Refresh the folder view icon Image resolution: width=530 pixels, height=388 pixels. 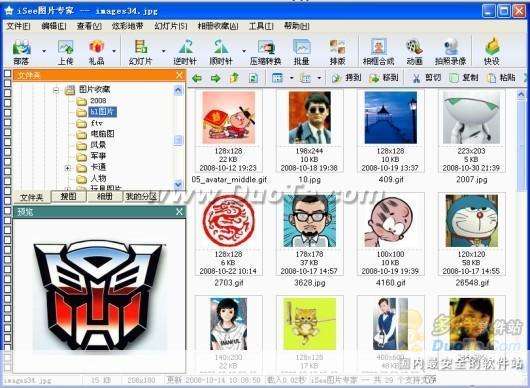tap(253, 78)
